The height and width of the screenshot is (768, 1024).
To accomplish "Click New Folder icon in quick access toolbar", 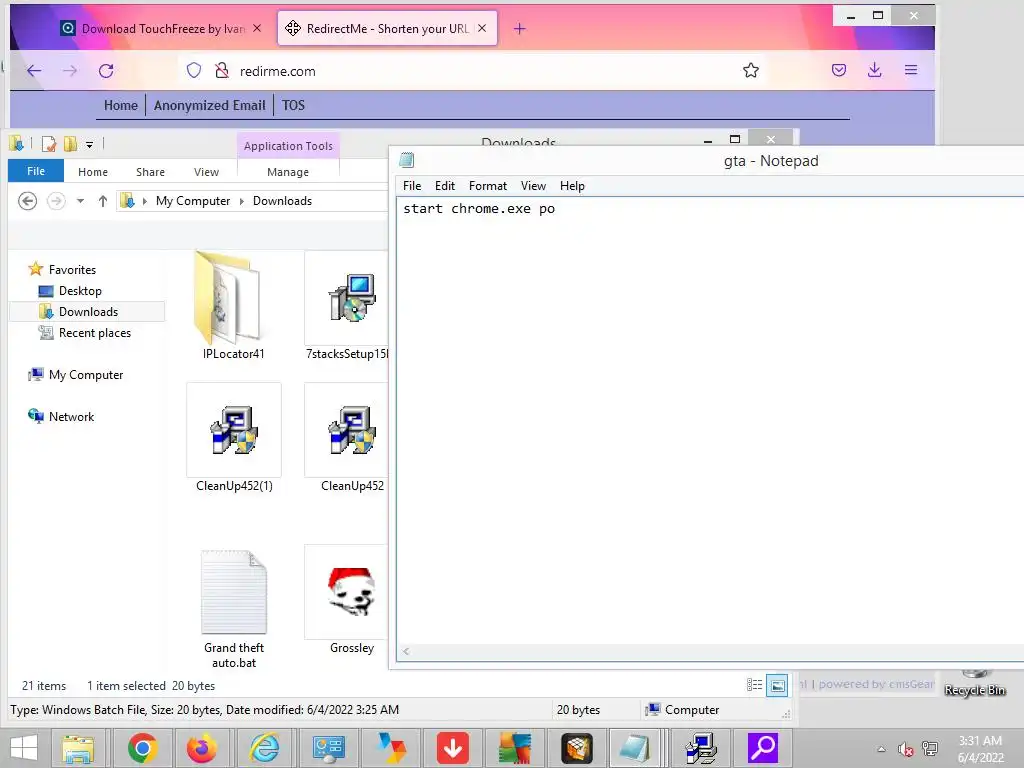I will point(70,144).
